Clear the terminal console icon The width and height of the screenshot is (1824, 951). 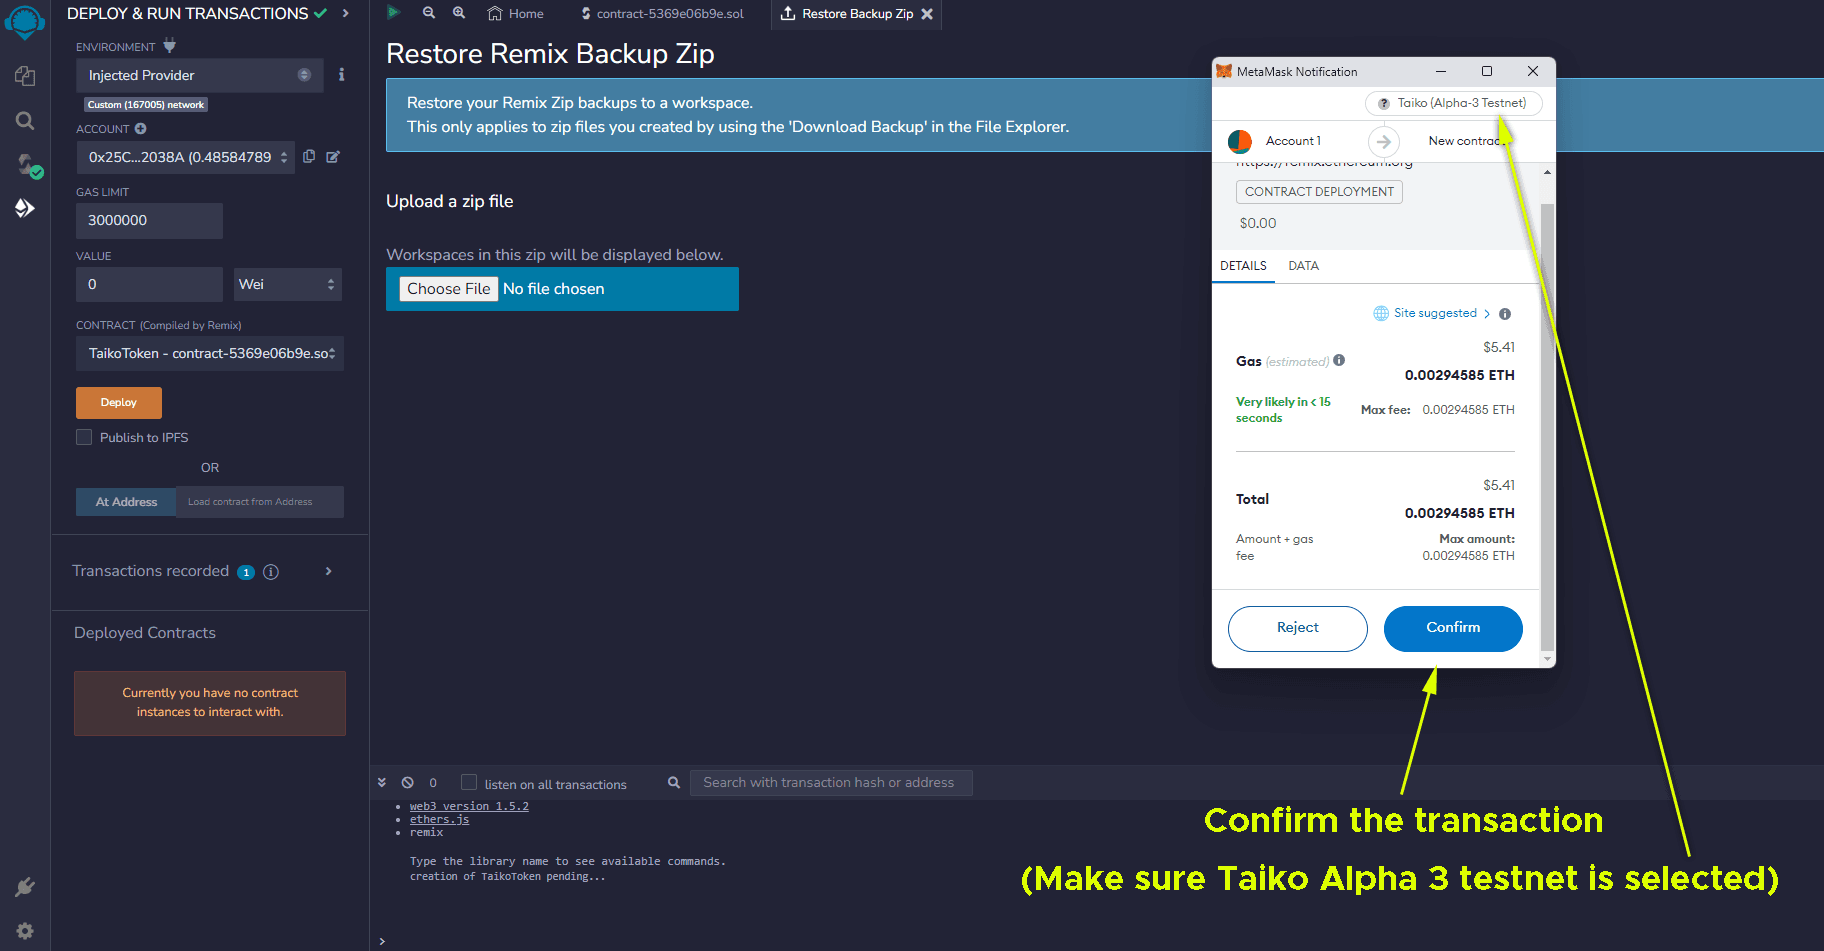pos(408,783)
